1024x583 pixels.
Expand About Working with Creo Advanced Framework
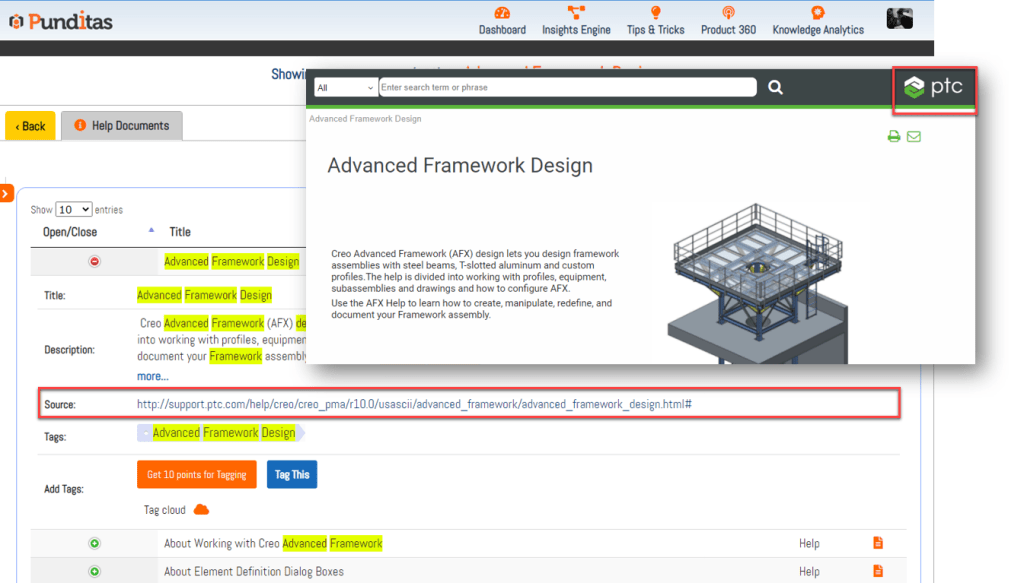pyautogui.click(x=95, y=544)
